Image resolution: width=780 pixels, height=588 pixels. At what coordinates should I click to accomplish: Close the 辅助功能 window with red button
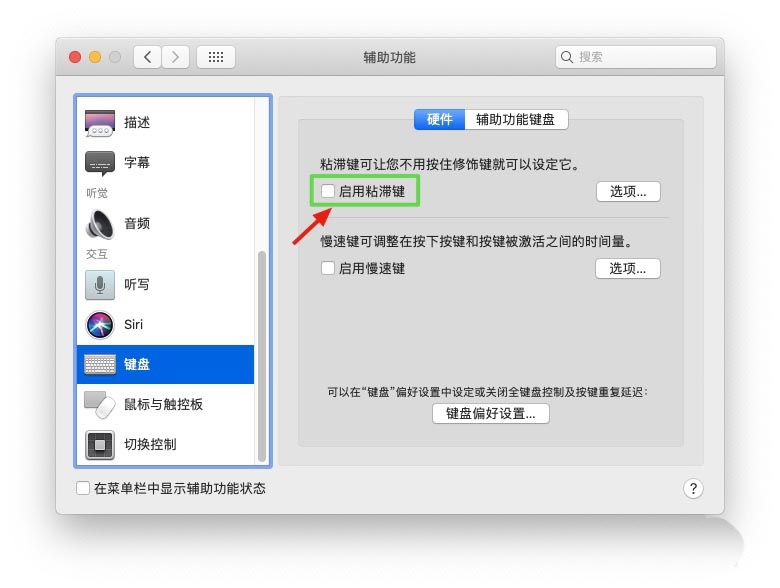(75, 57)
